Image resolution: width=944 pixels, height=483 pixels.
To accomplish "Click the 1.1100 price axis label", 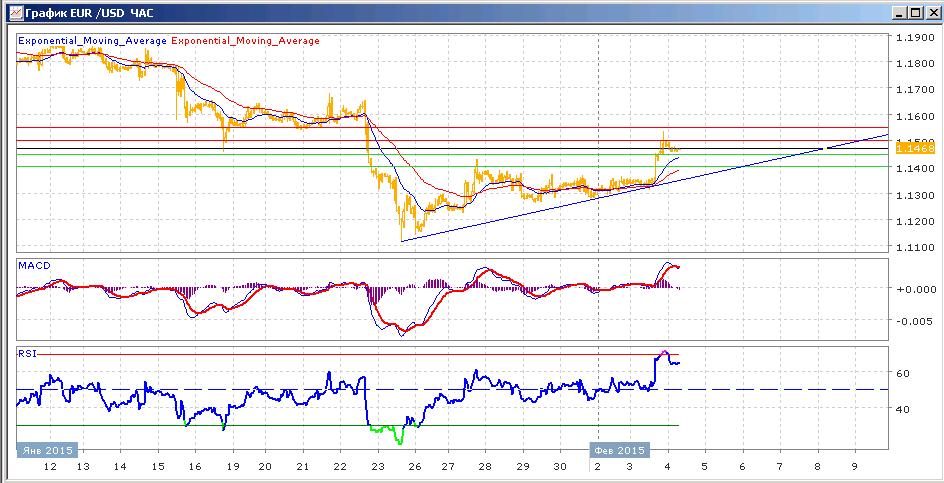I will click(x=915, y=248).
